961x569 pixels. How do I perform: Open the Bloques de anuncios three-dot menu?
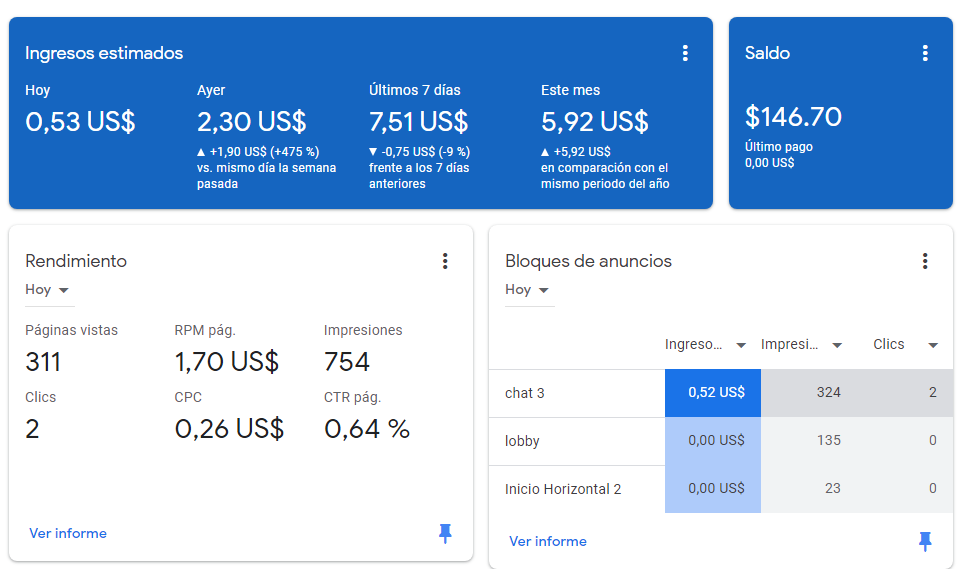(925, 261)
